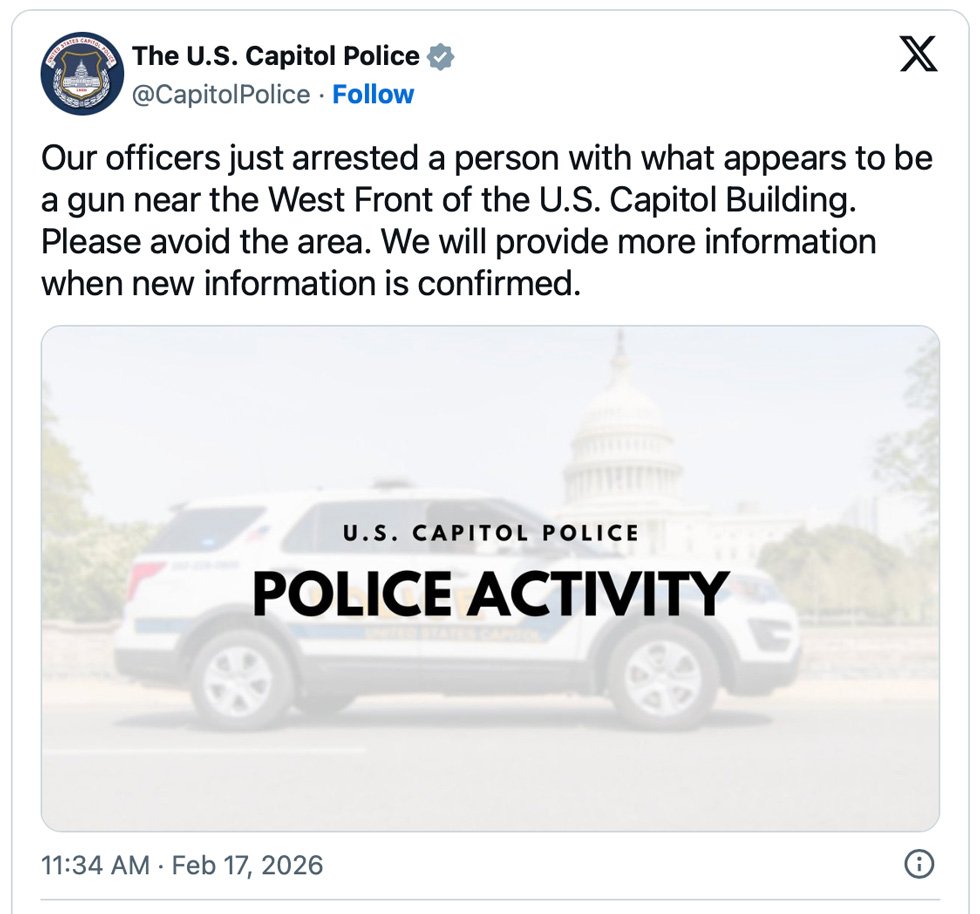Viewport: 980px width, 914px height.
Task: Click the Capitol Police profile avatar
Action: pyautogui.click(x=82, y=75)
